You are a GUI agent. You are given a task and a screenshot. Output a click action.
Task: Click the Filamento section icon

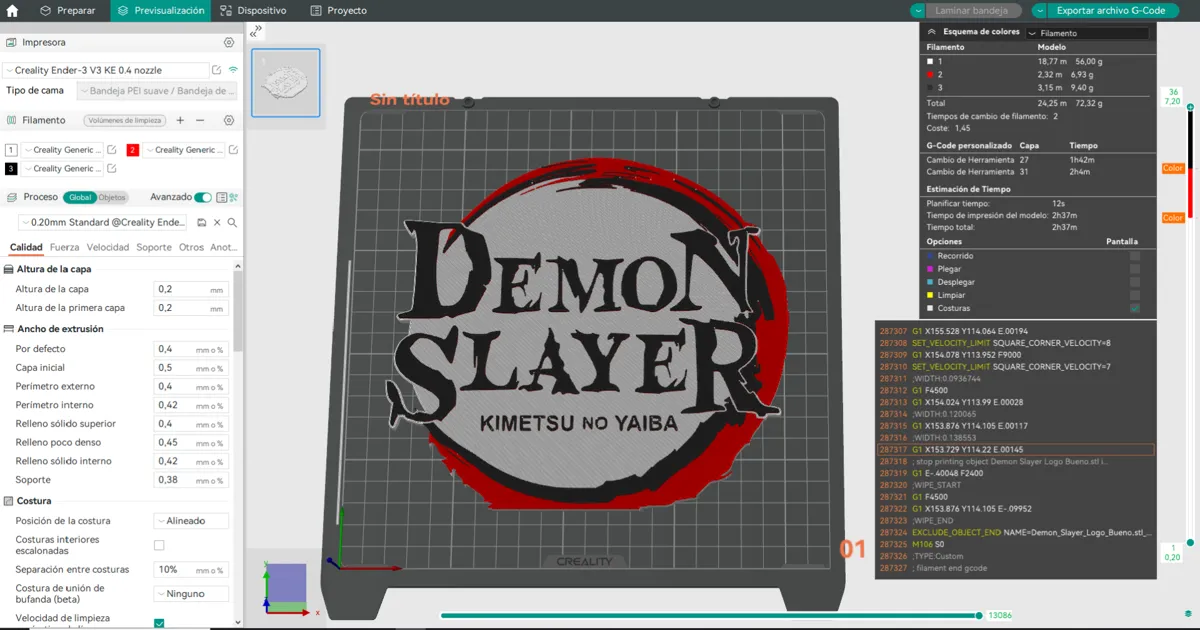(10, 120)
